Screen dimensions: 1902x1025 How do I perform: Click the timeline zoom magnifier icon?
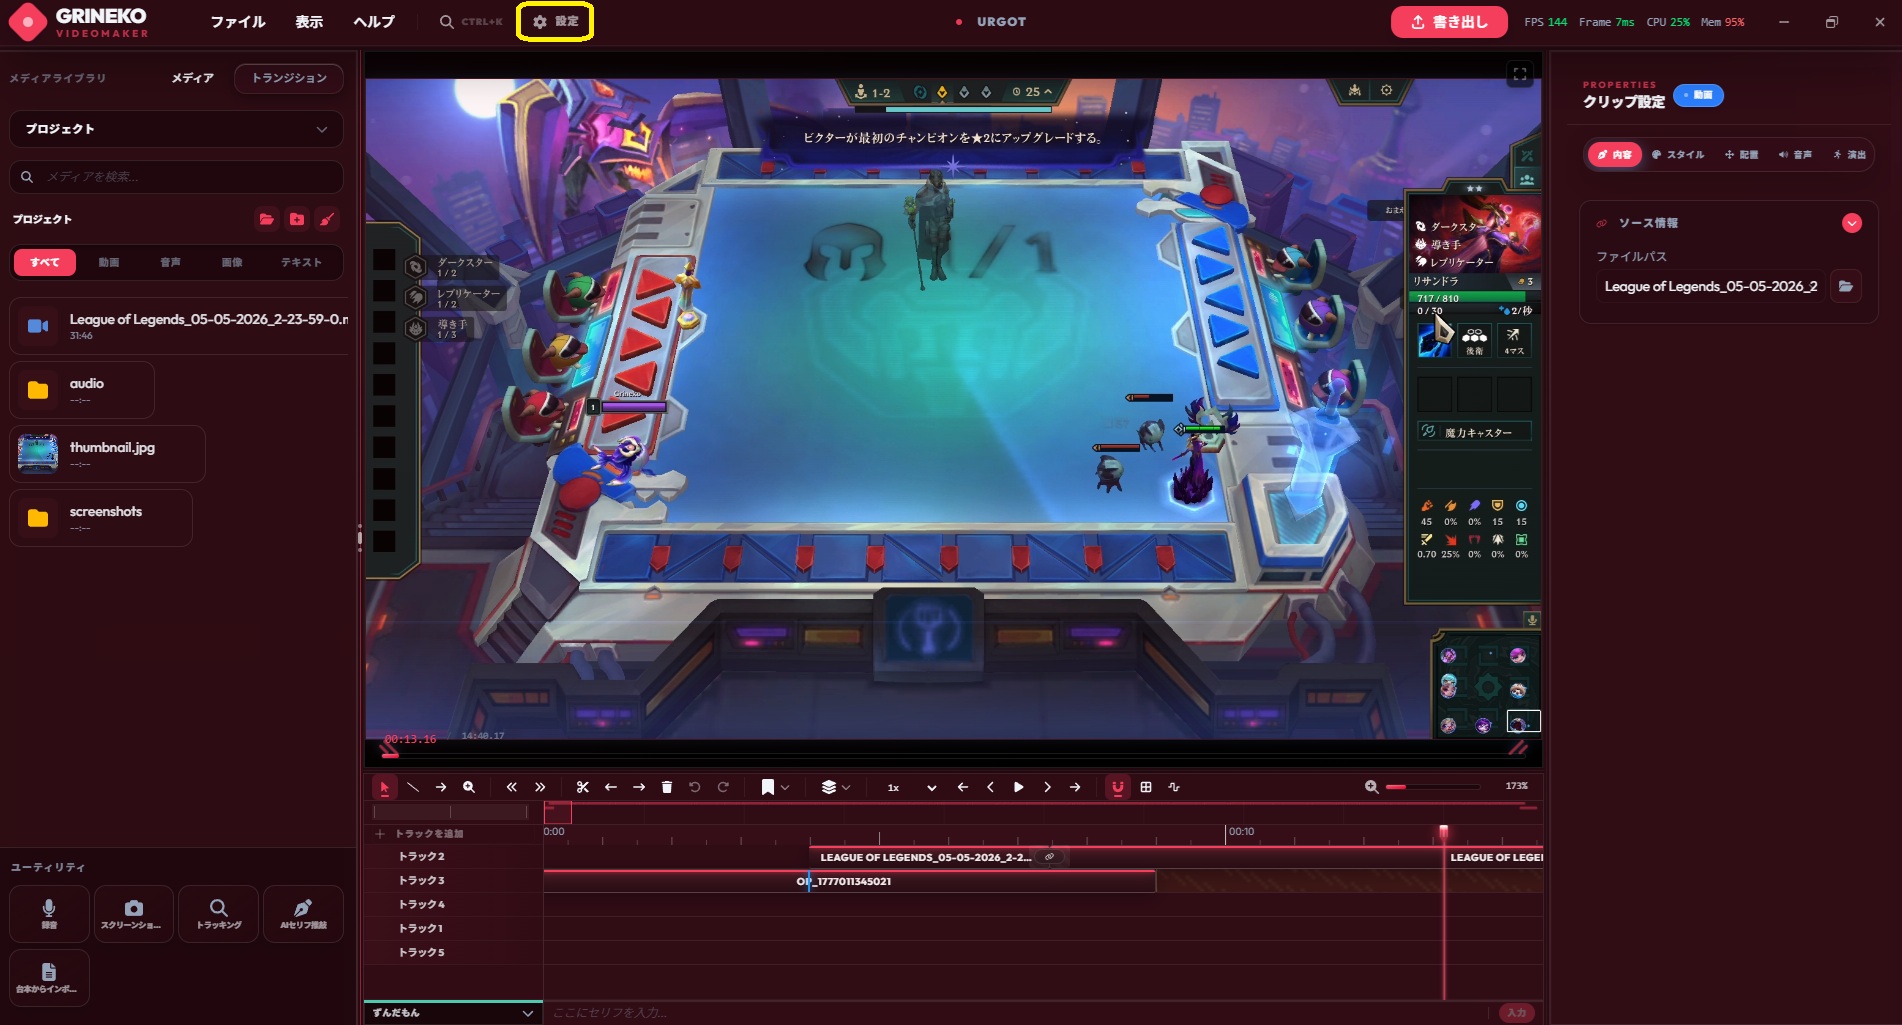[1372, 788]
